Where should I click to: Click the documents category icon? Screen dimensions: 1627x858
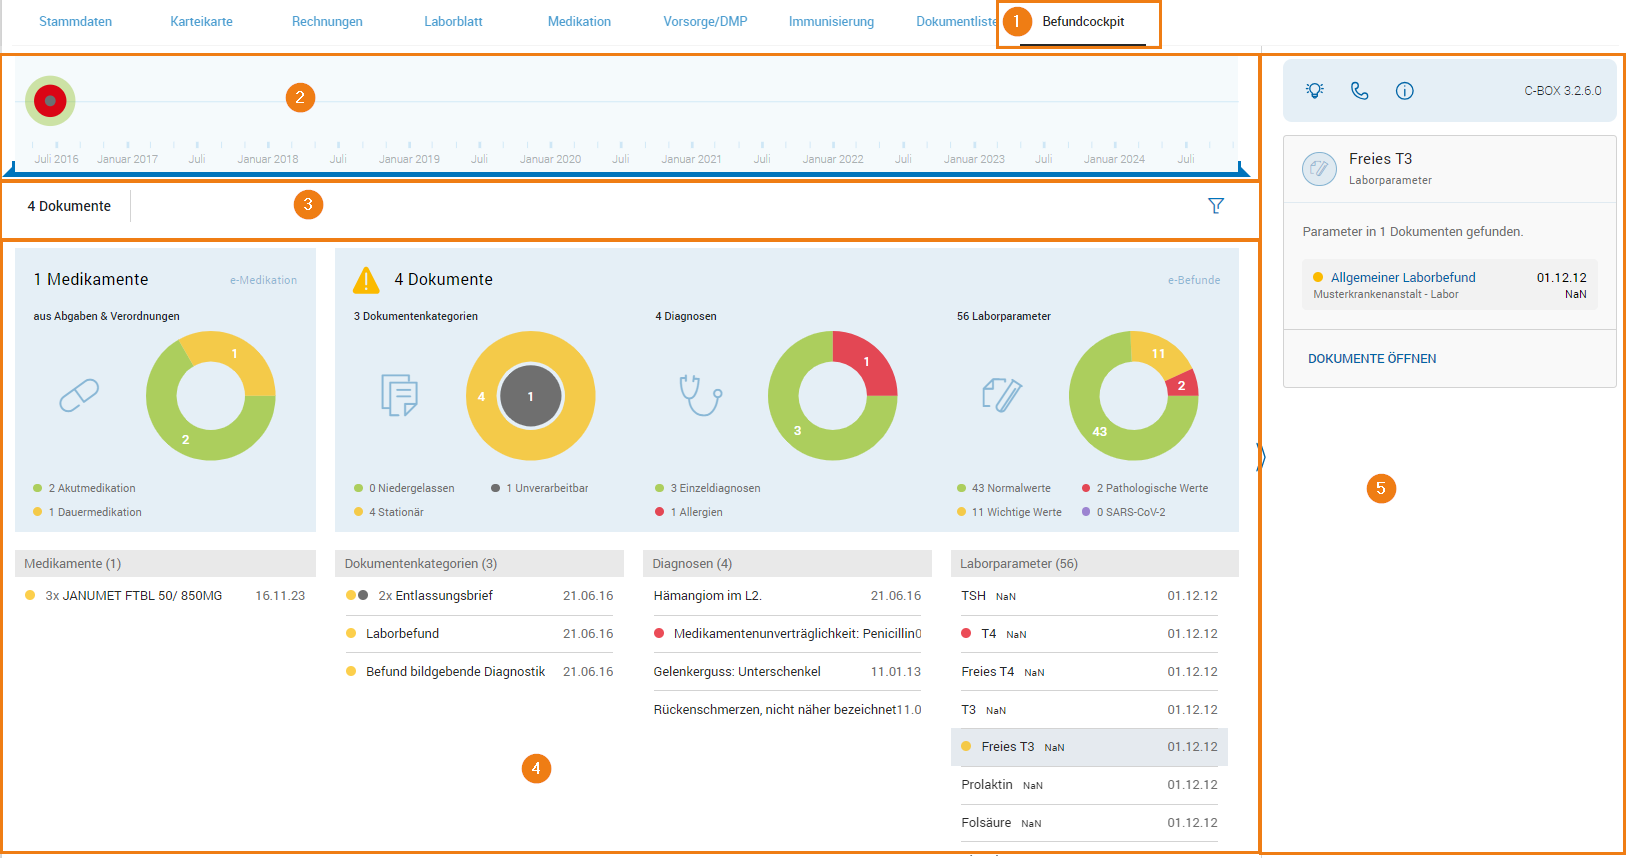point(399,395)
